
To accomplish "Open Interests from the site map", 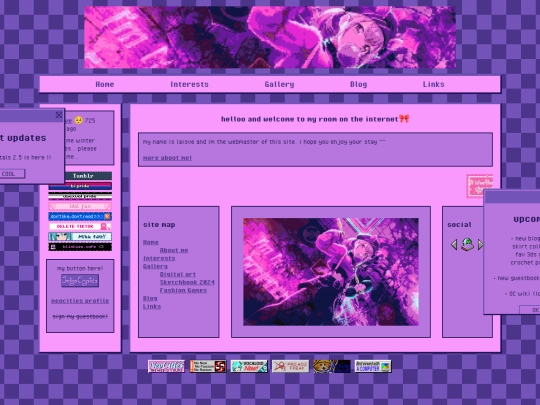I will pyautogui.click(x=159, y=258).
